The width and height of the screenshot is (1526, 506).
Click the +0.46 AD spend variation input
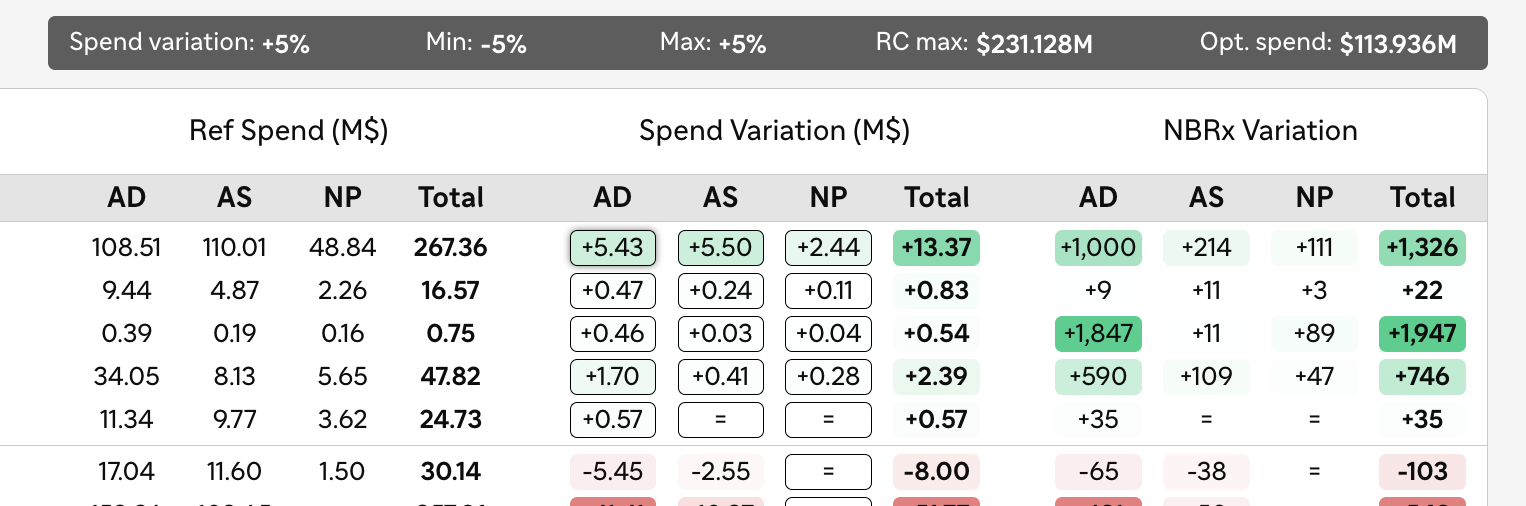click(613, 333)
